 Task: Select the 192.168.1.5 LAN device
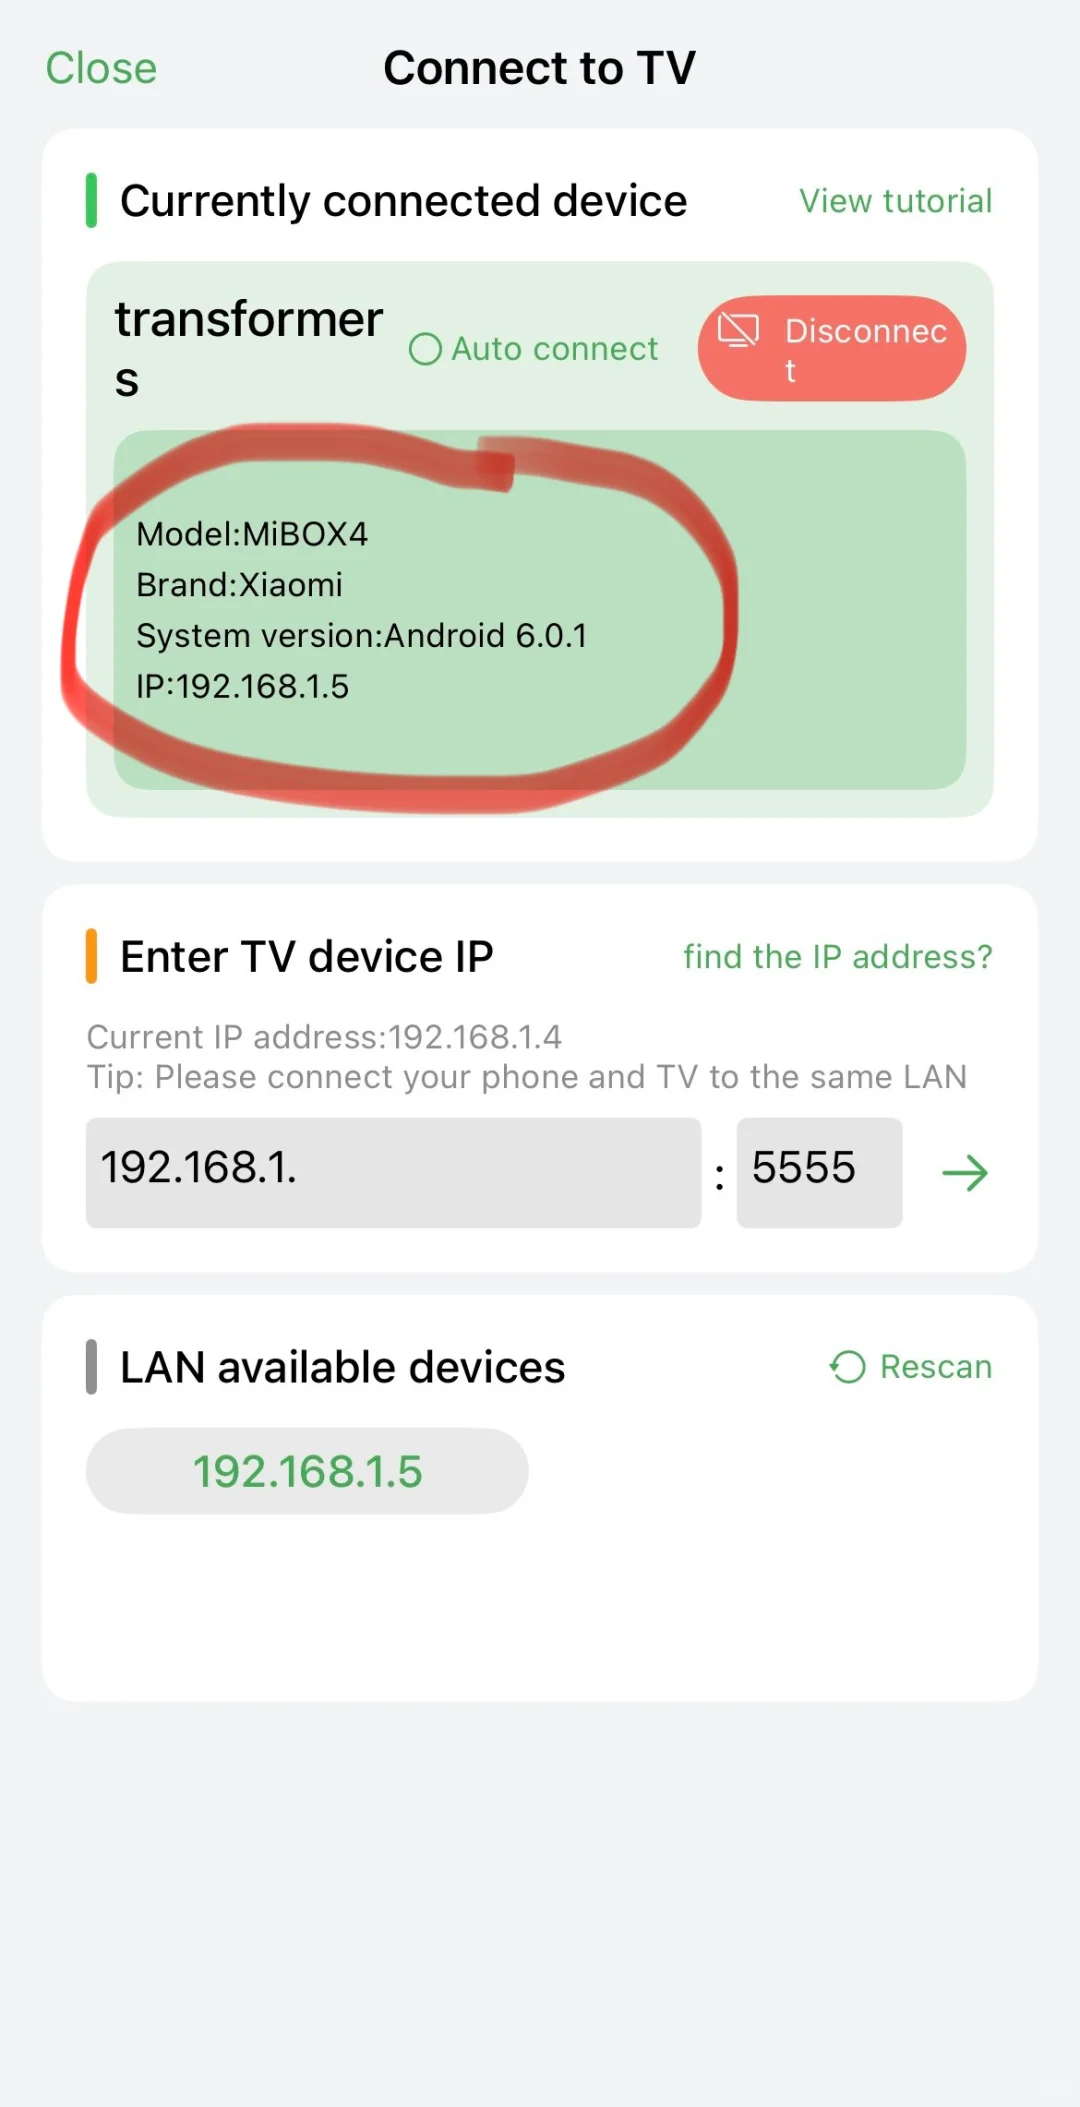(307, 1471)
